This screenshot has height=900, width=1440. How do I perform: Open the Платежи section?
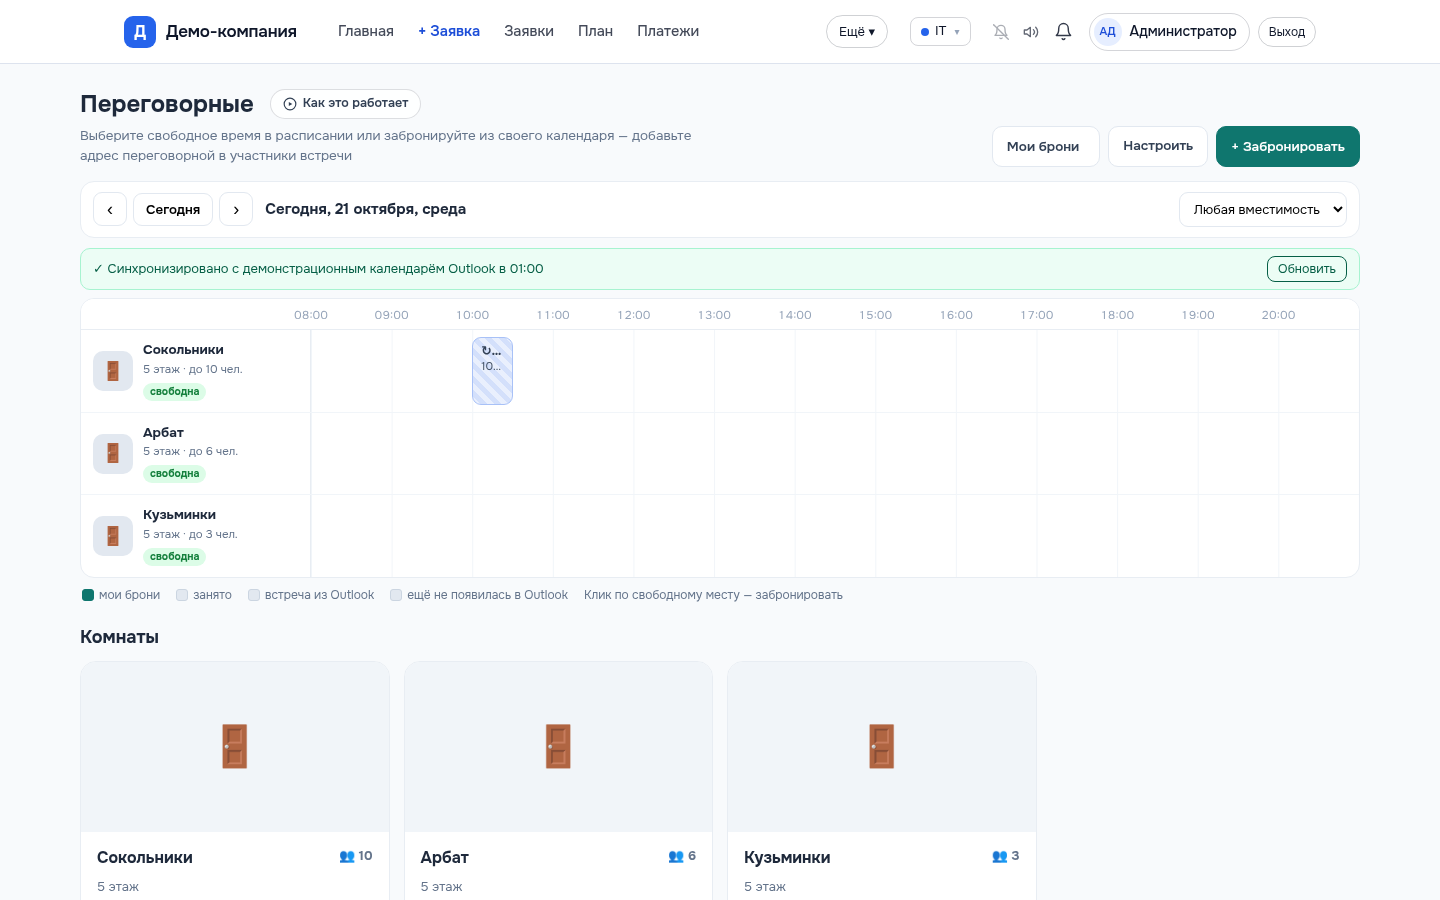[668, 31]
